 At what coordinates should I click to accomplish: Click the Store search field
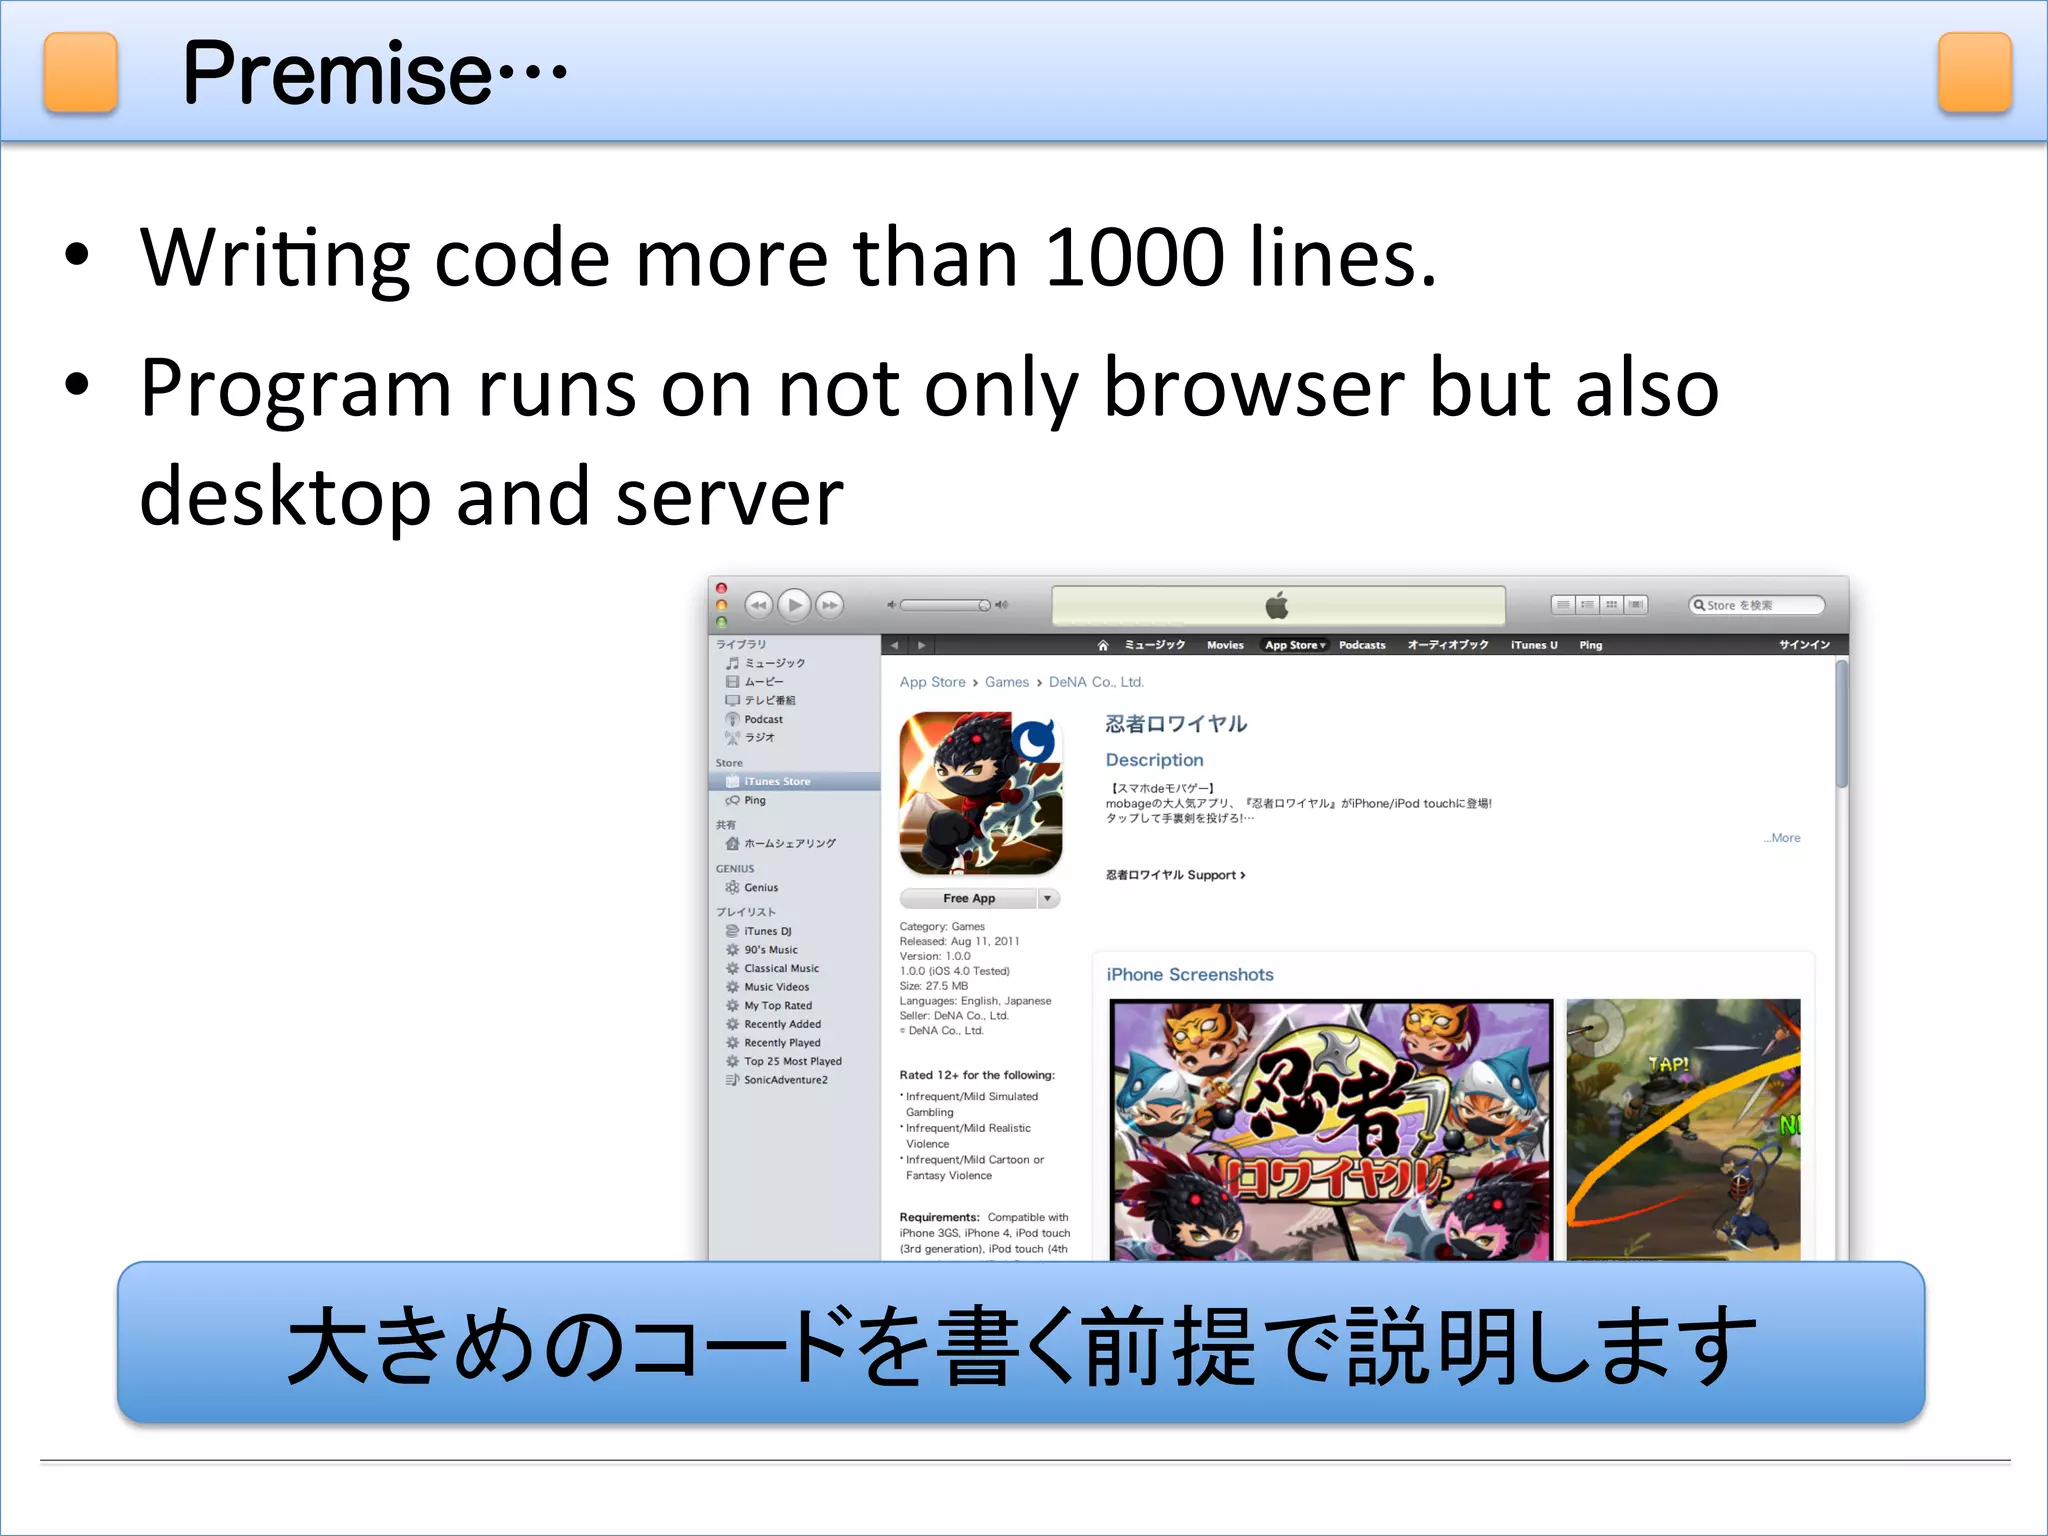point(1756,605)
